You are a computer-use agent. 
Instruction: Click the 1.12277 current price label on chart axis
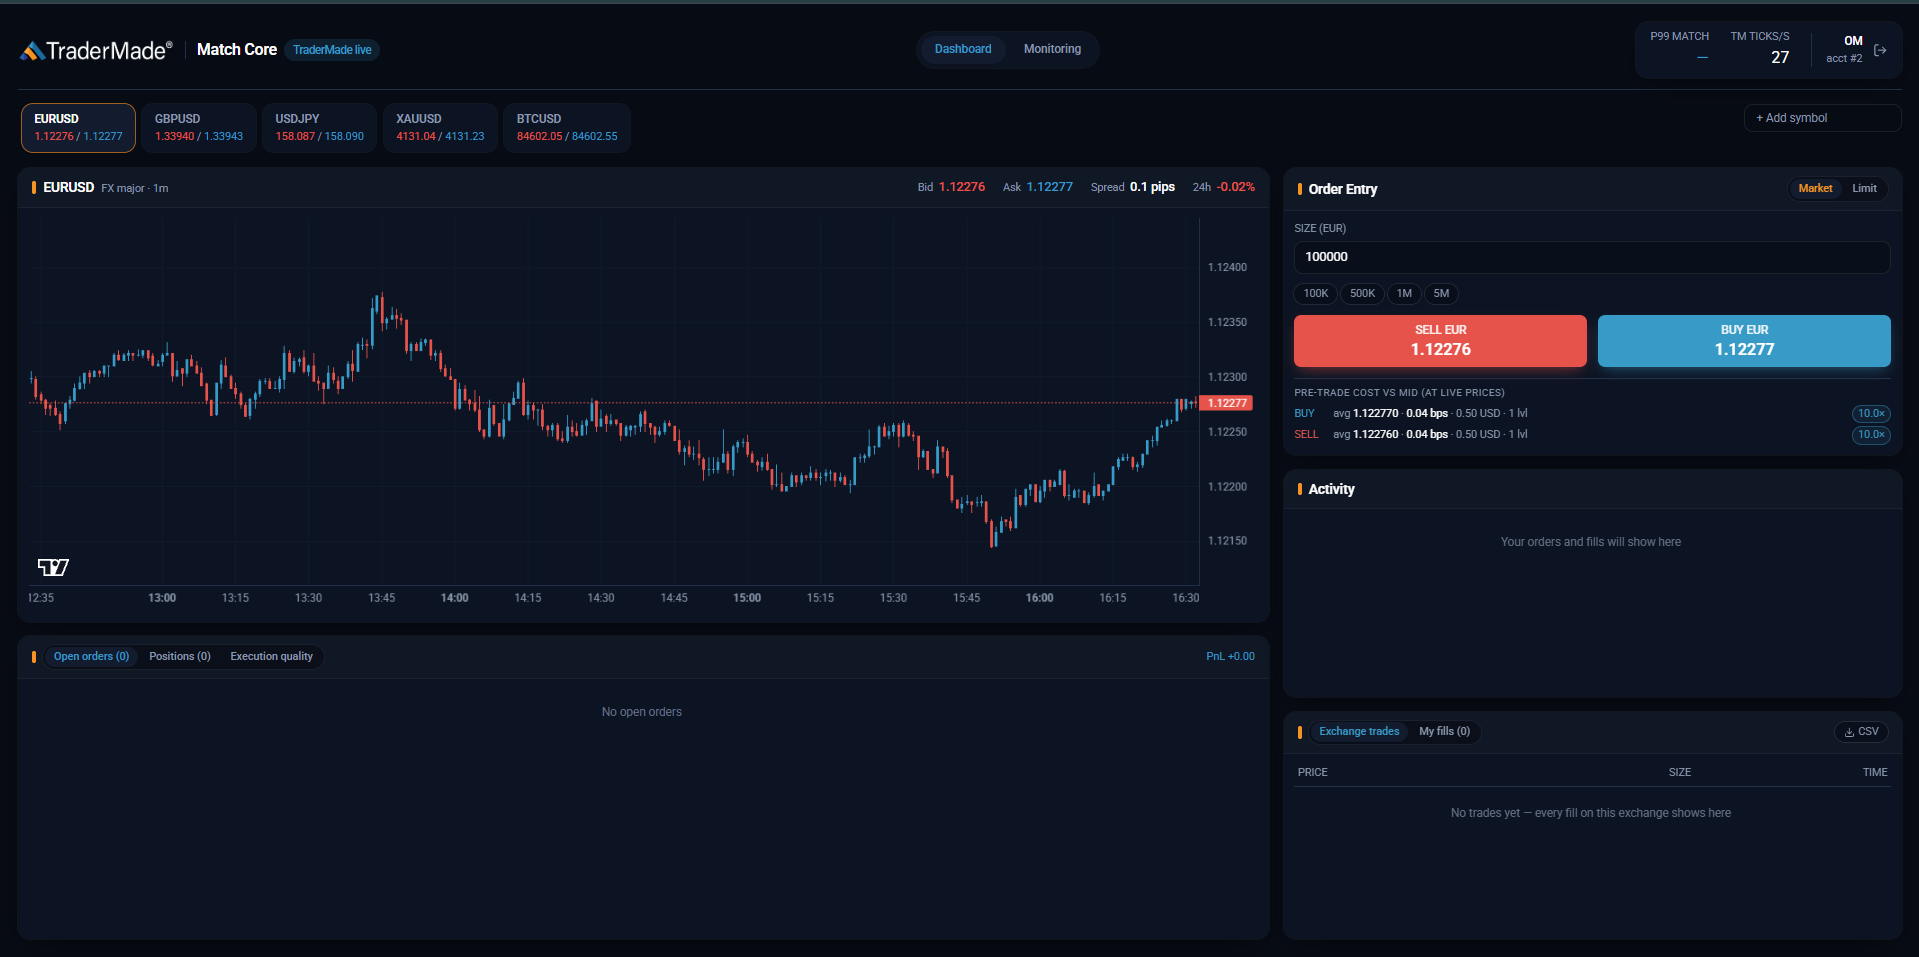1226,403
